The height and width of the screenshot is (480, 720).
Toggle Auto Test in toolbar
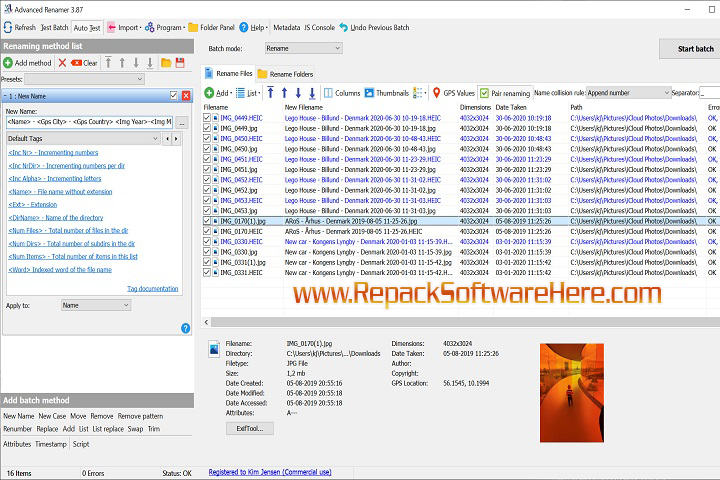pyautogui.click(x=87, y=28)
